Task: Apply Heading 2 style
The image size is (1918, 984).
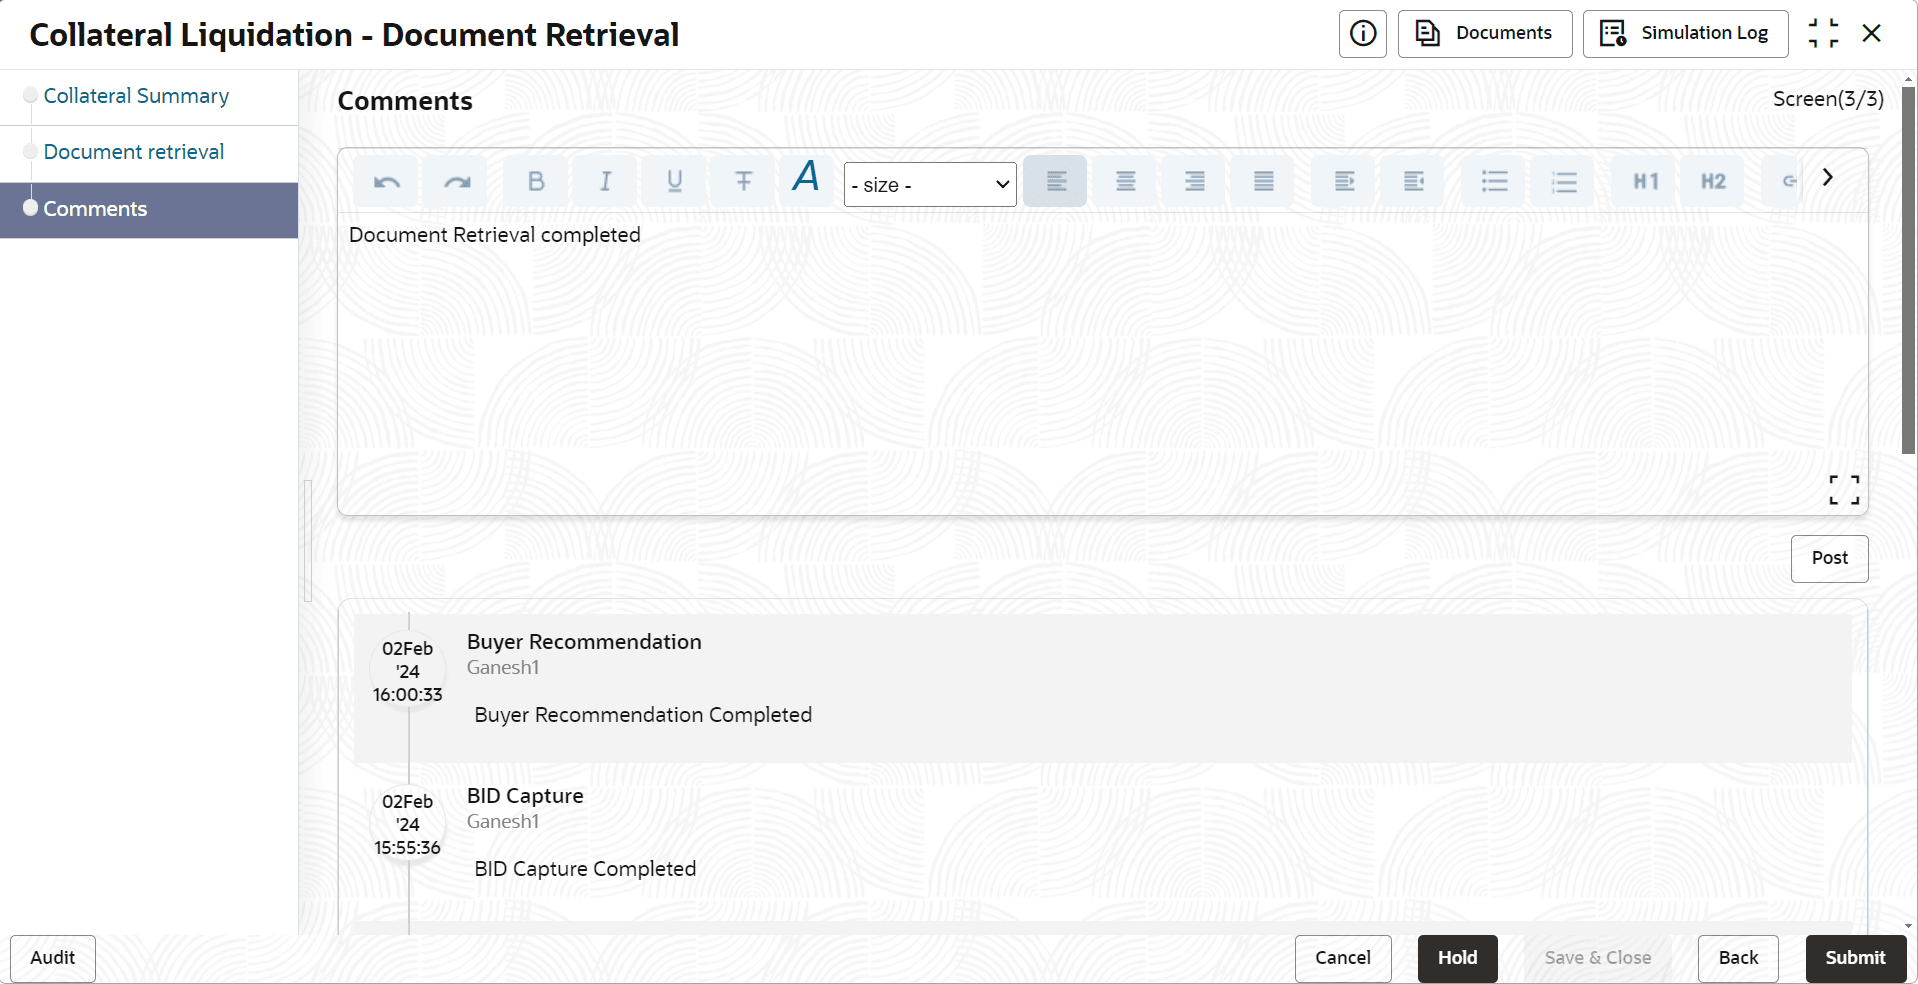Action: (1713, 181)
